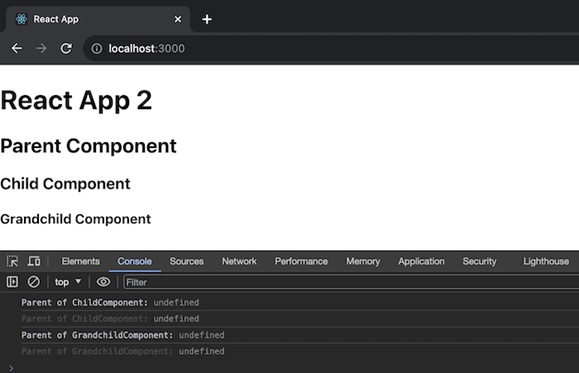Screen dimensions: 579x373
Task: Show the console sidebar icon
Action: pos(12,282)
